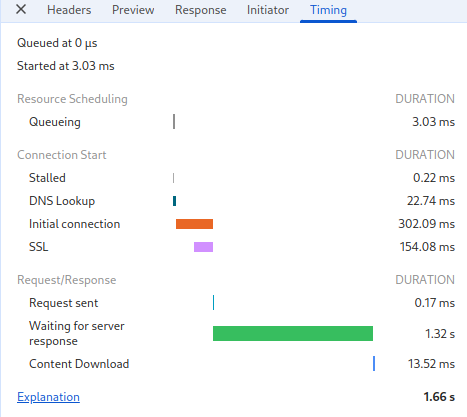Open the Preview tab
This screenshot has height=417, width=467.
coord(133,10)
